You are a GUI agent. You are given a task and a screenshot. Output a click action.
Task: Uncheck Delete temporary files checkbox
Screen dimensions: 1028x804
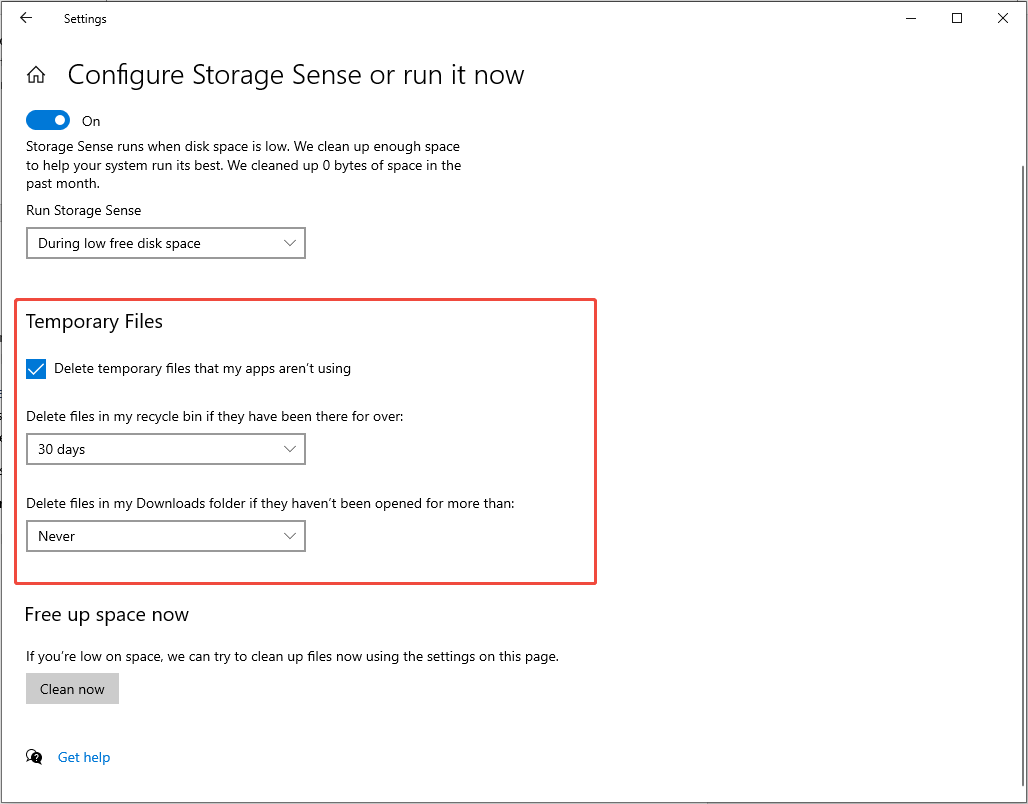pyautogui.click(x=36, y=369)
